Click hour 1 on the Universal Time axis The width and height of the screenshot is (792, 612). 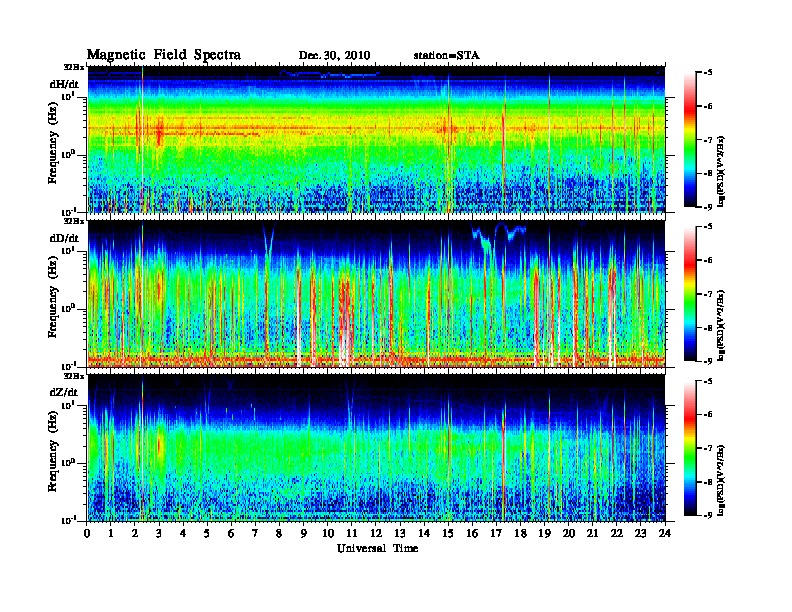[111, 533]
